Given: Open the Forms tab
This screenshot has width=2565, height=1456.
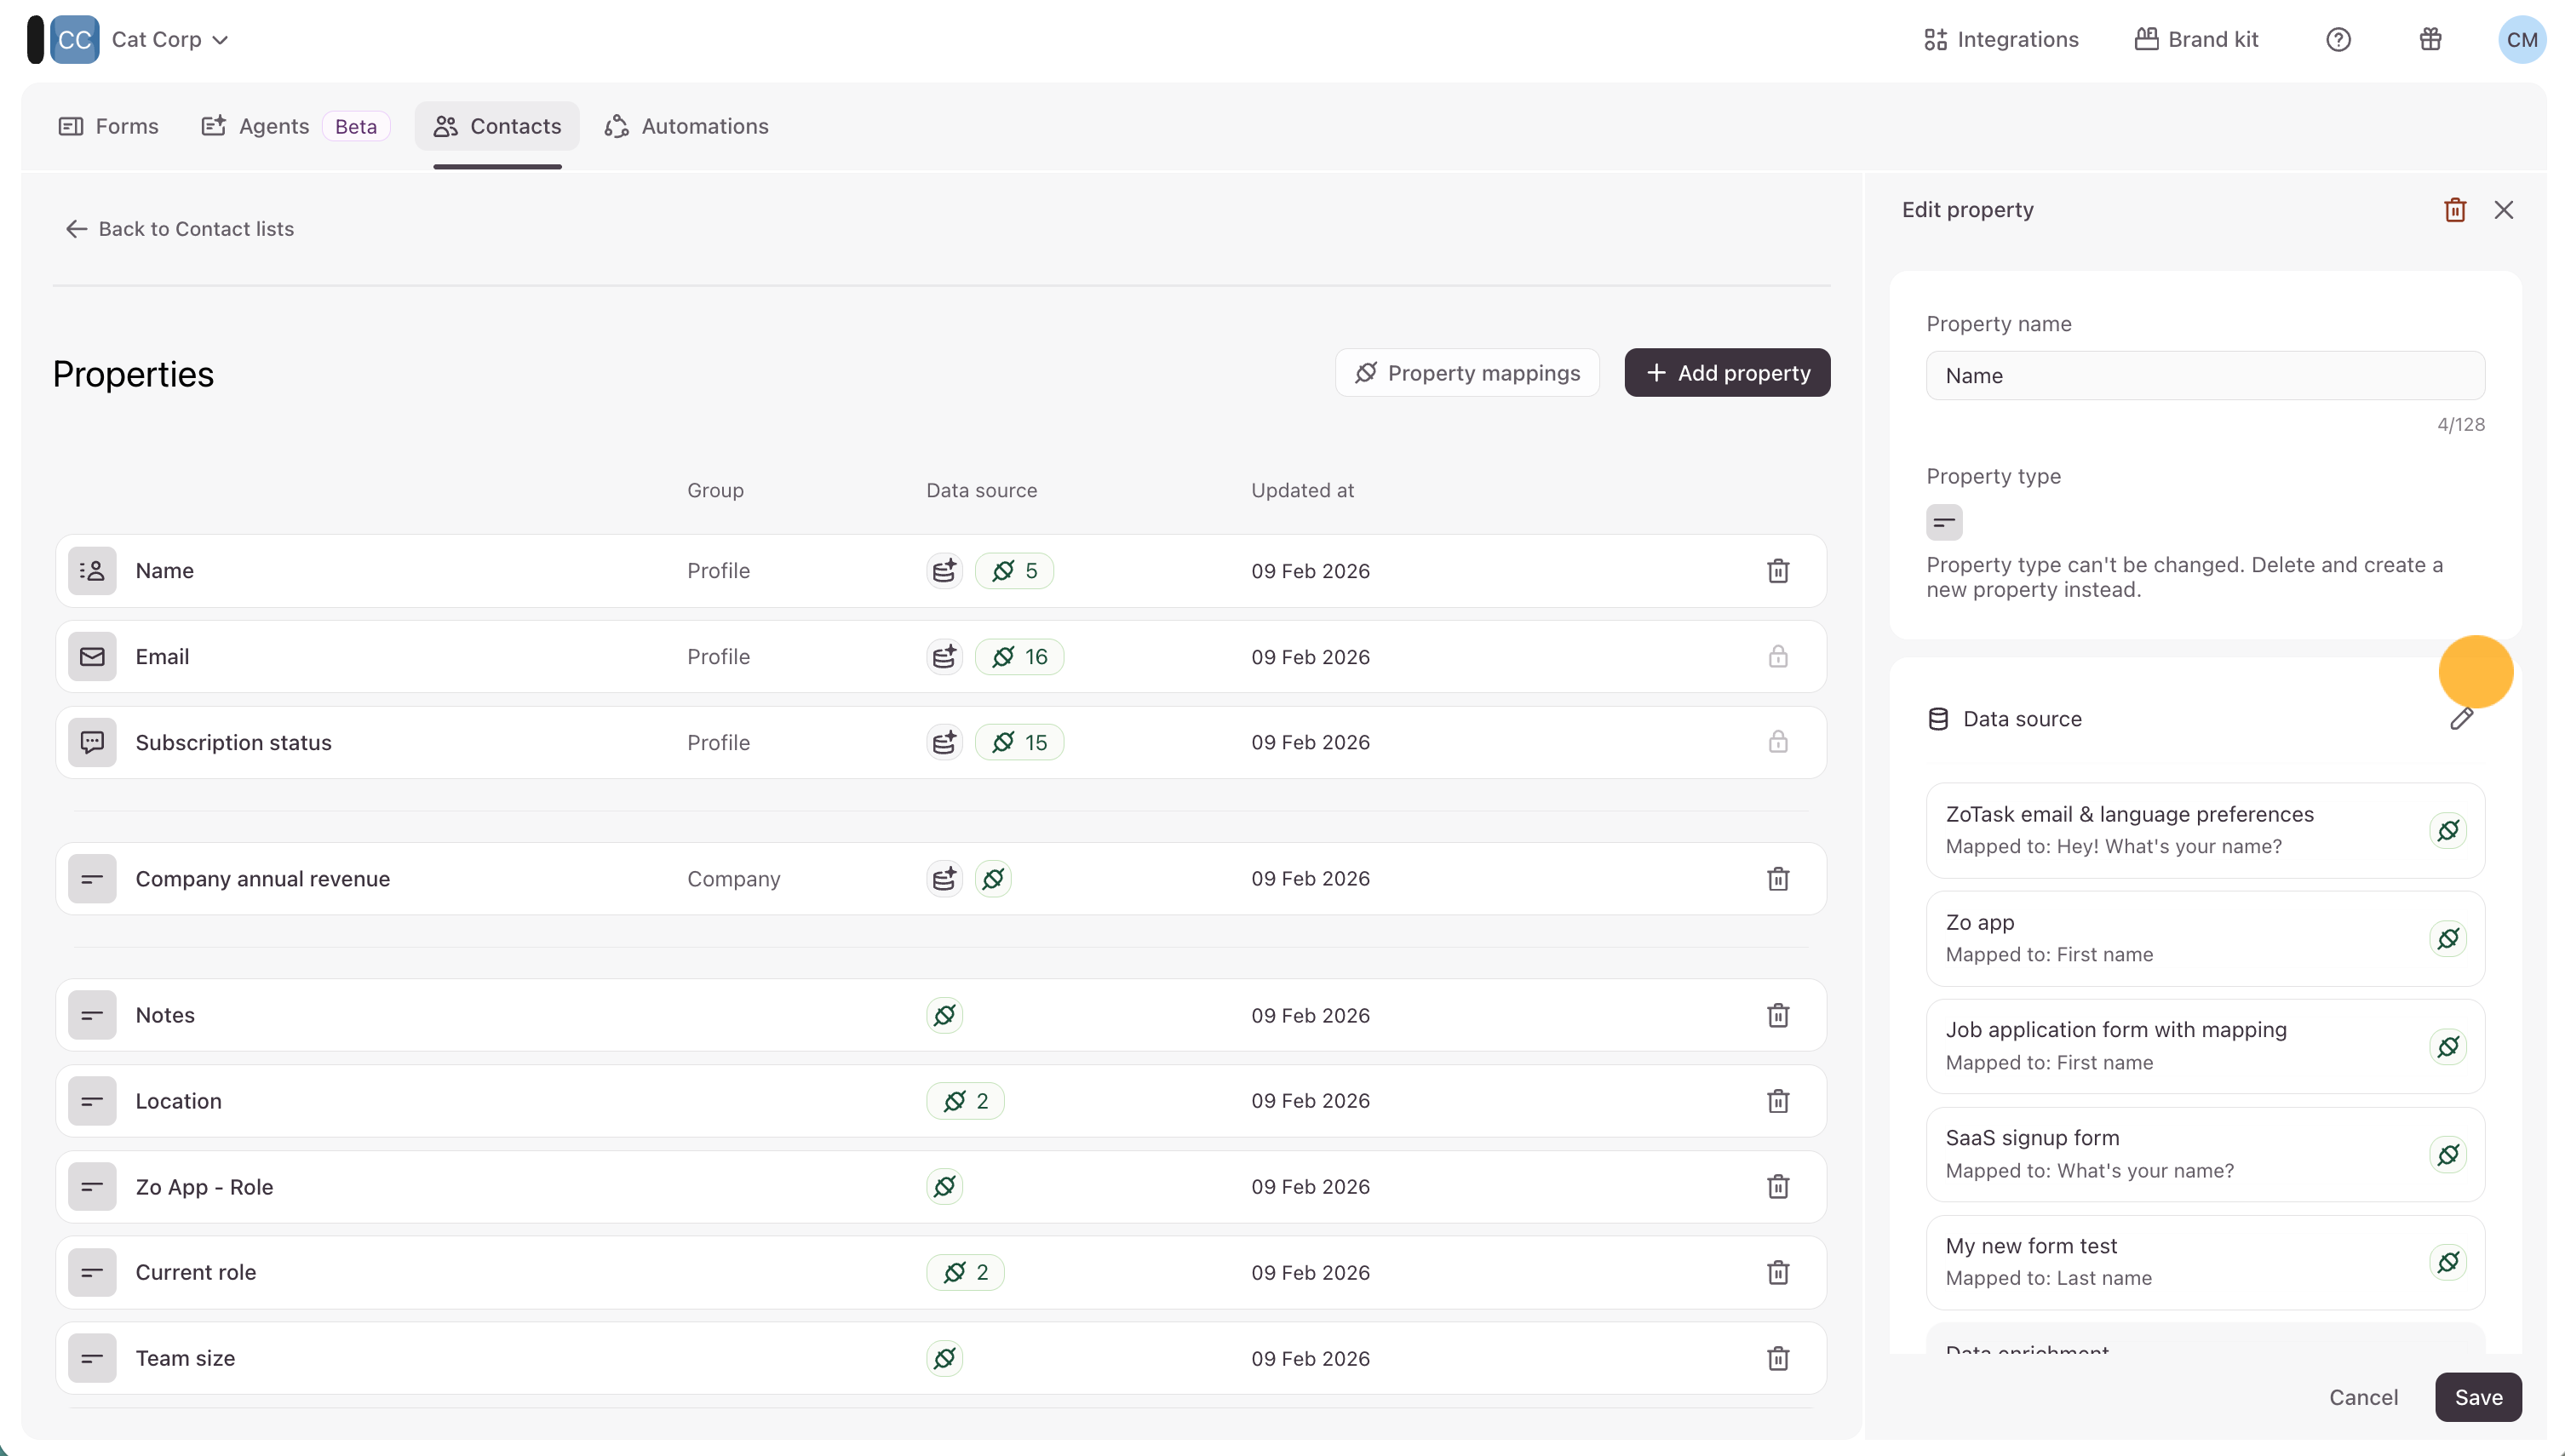Looking at the screenshot, I should pos(109,127).
